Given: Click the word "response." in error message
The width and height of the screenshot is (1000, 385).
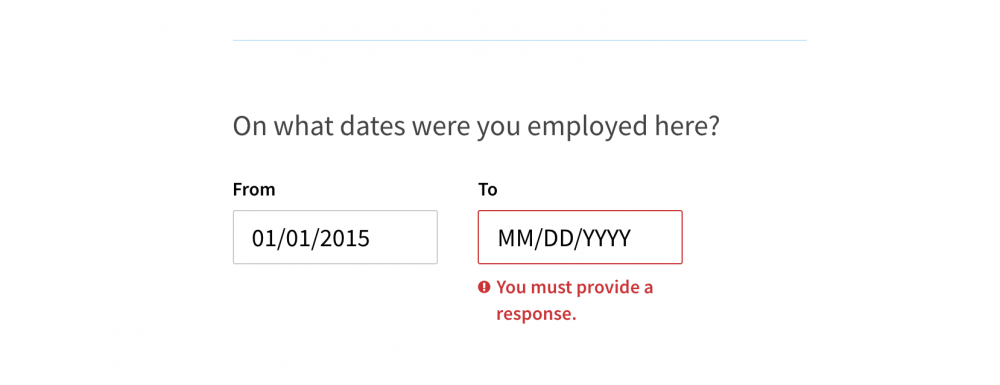Looking at the screenshot, I should pyautogui.click(x=536, y=314).
